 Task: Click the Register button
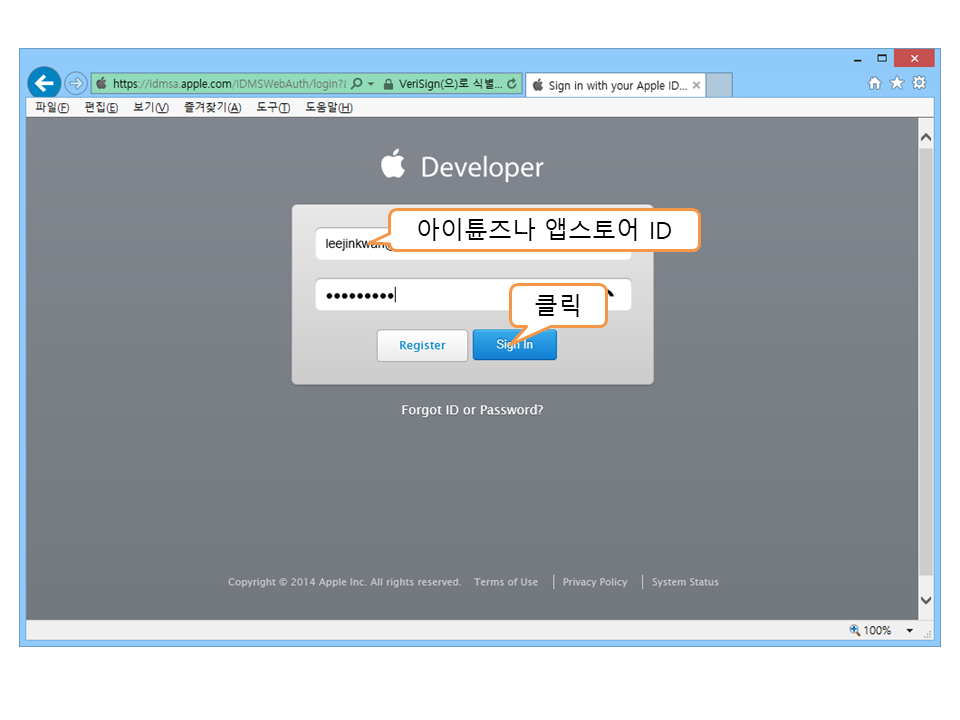click(x=422, y=345)
